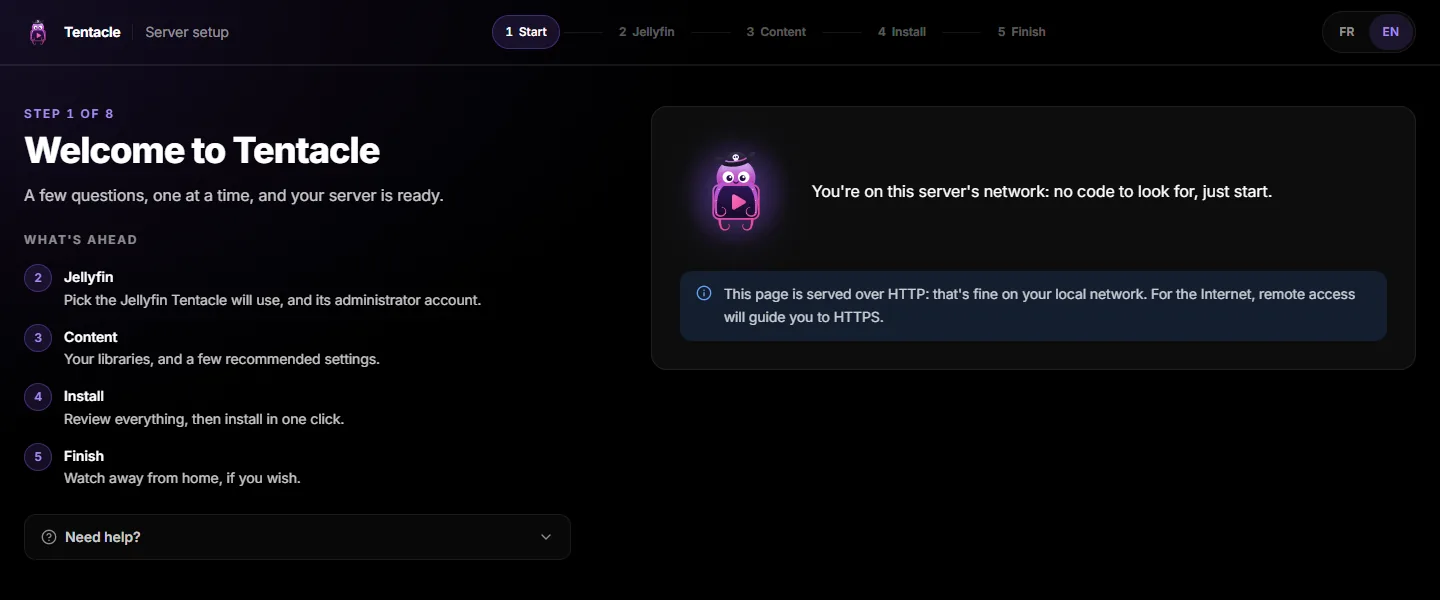Switch language to FR
Screen dimensions: 1440x600
1347,32
